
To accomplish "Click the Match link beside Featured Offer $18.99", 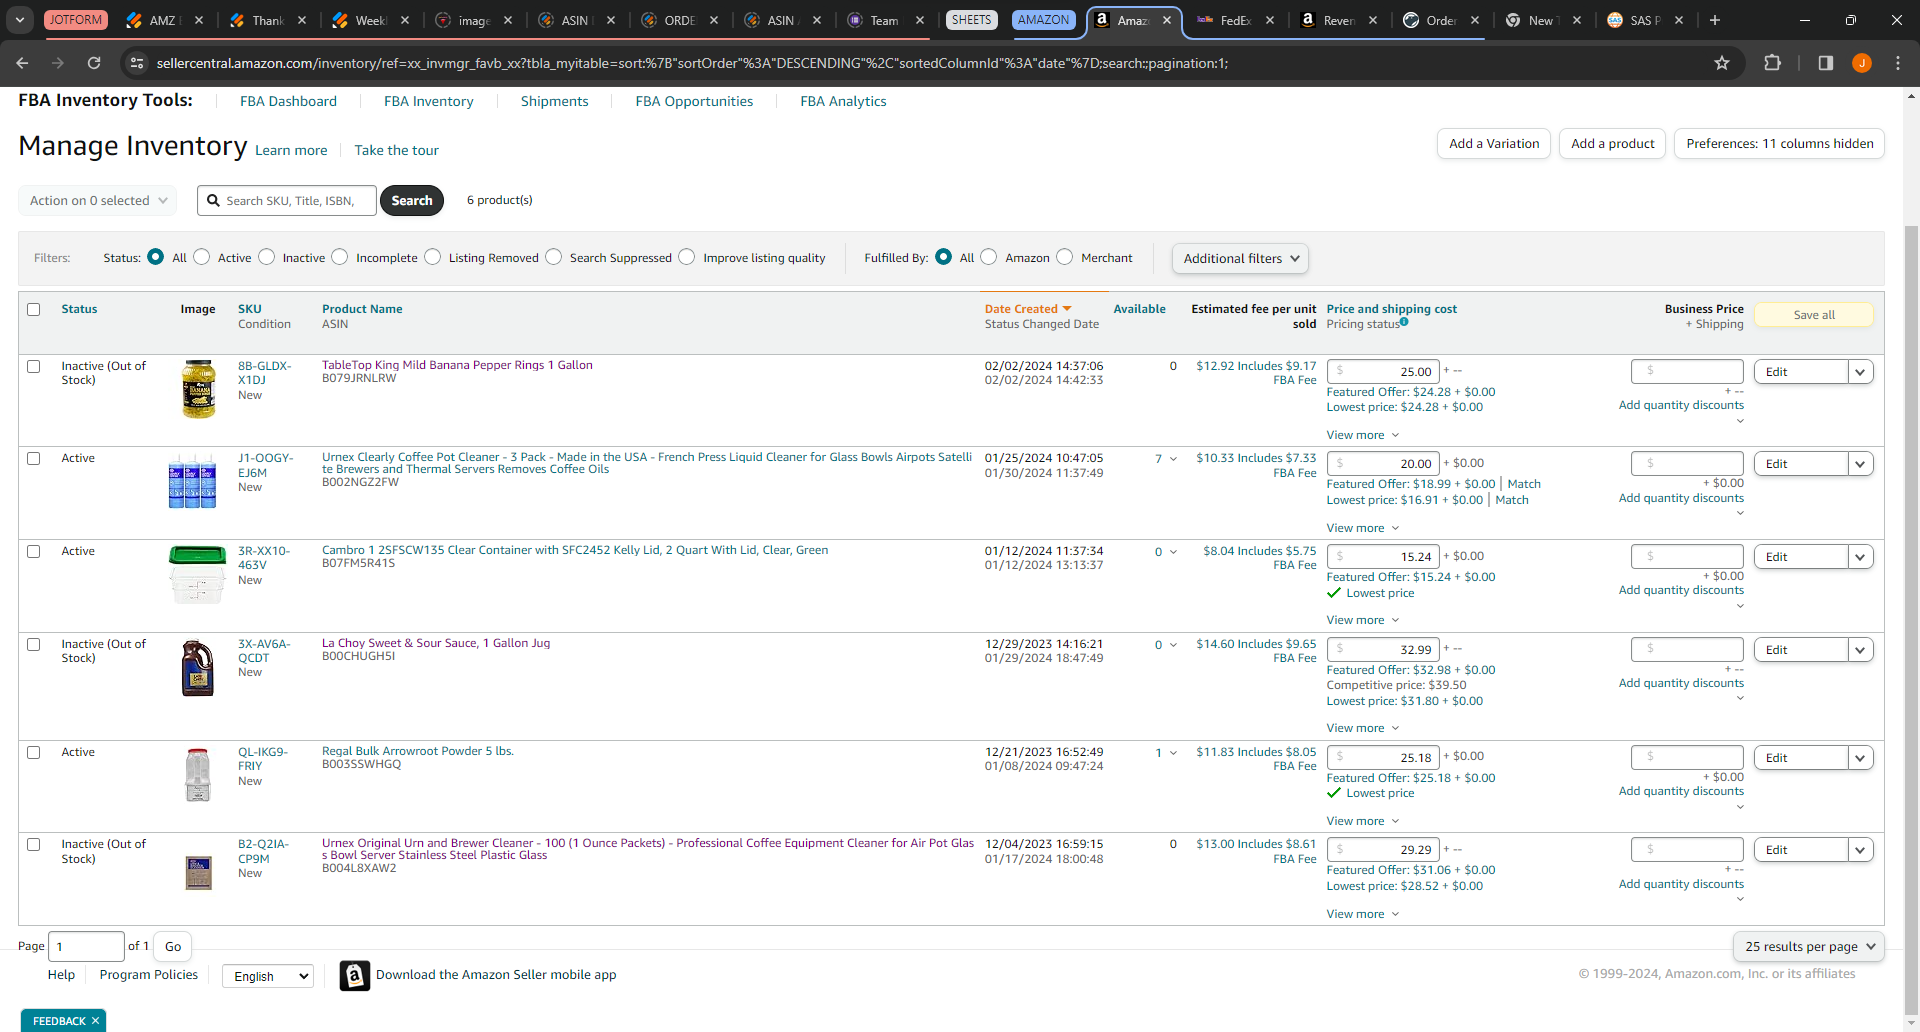I will (x=1524, y=484).
